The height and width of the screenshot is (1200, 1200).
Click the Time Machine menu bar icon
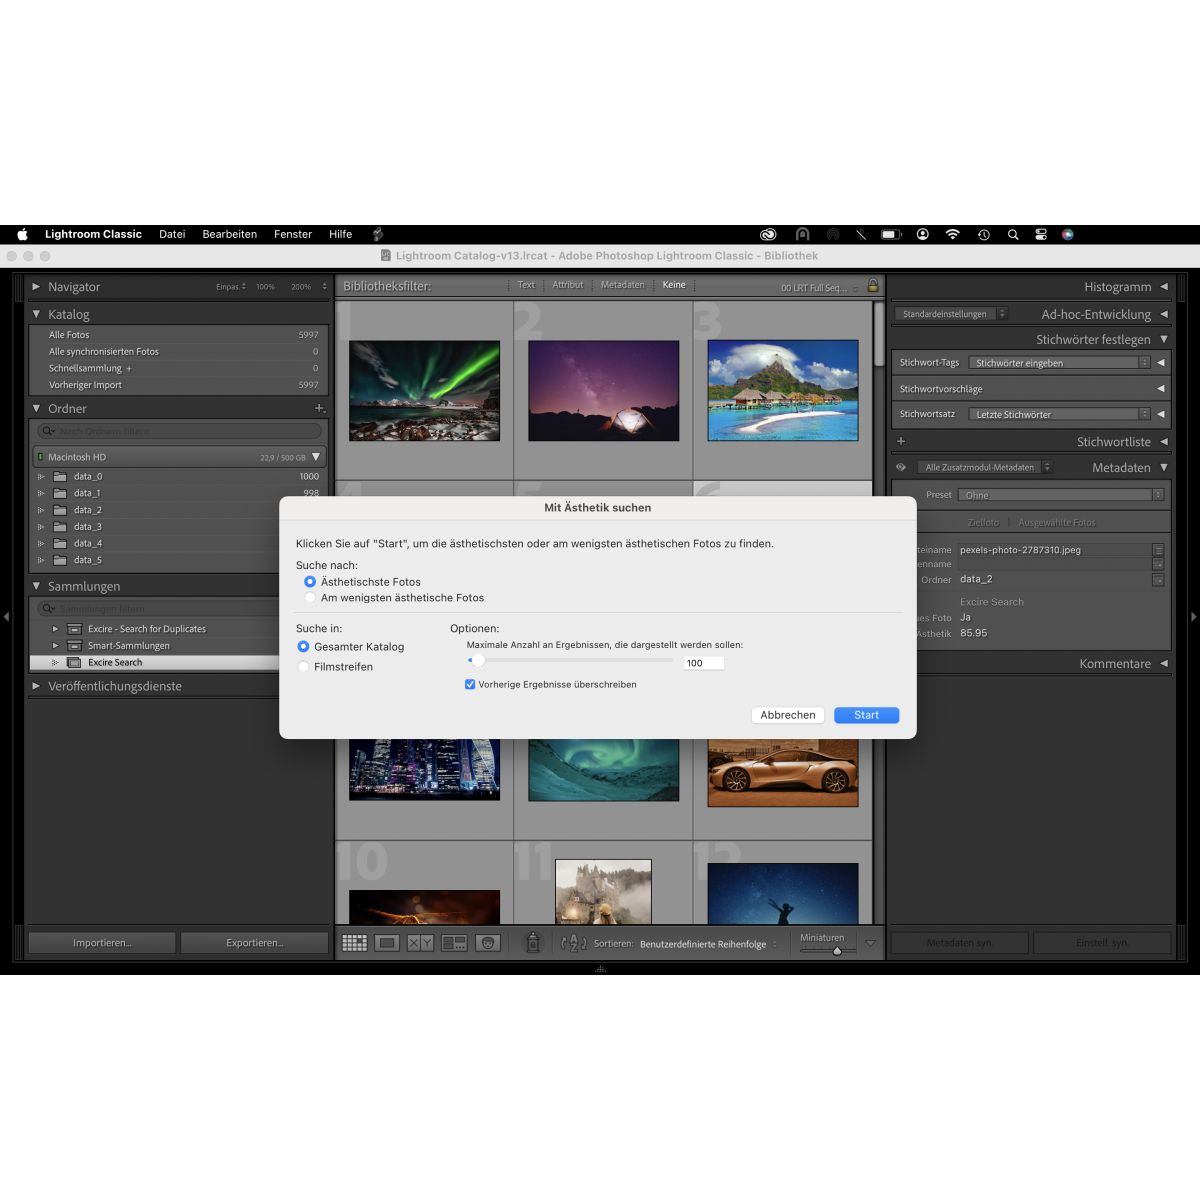click(984, 234)
